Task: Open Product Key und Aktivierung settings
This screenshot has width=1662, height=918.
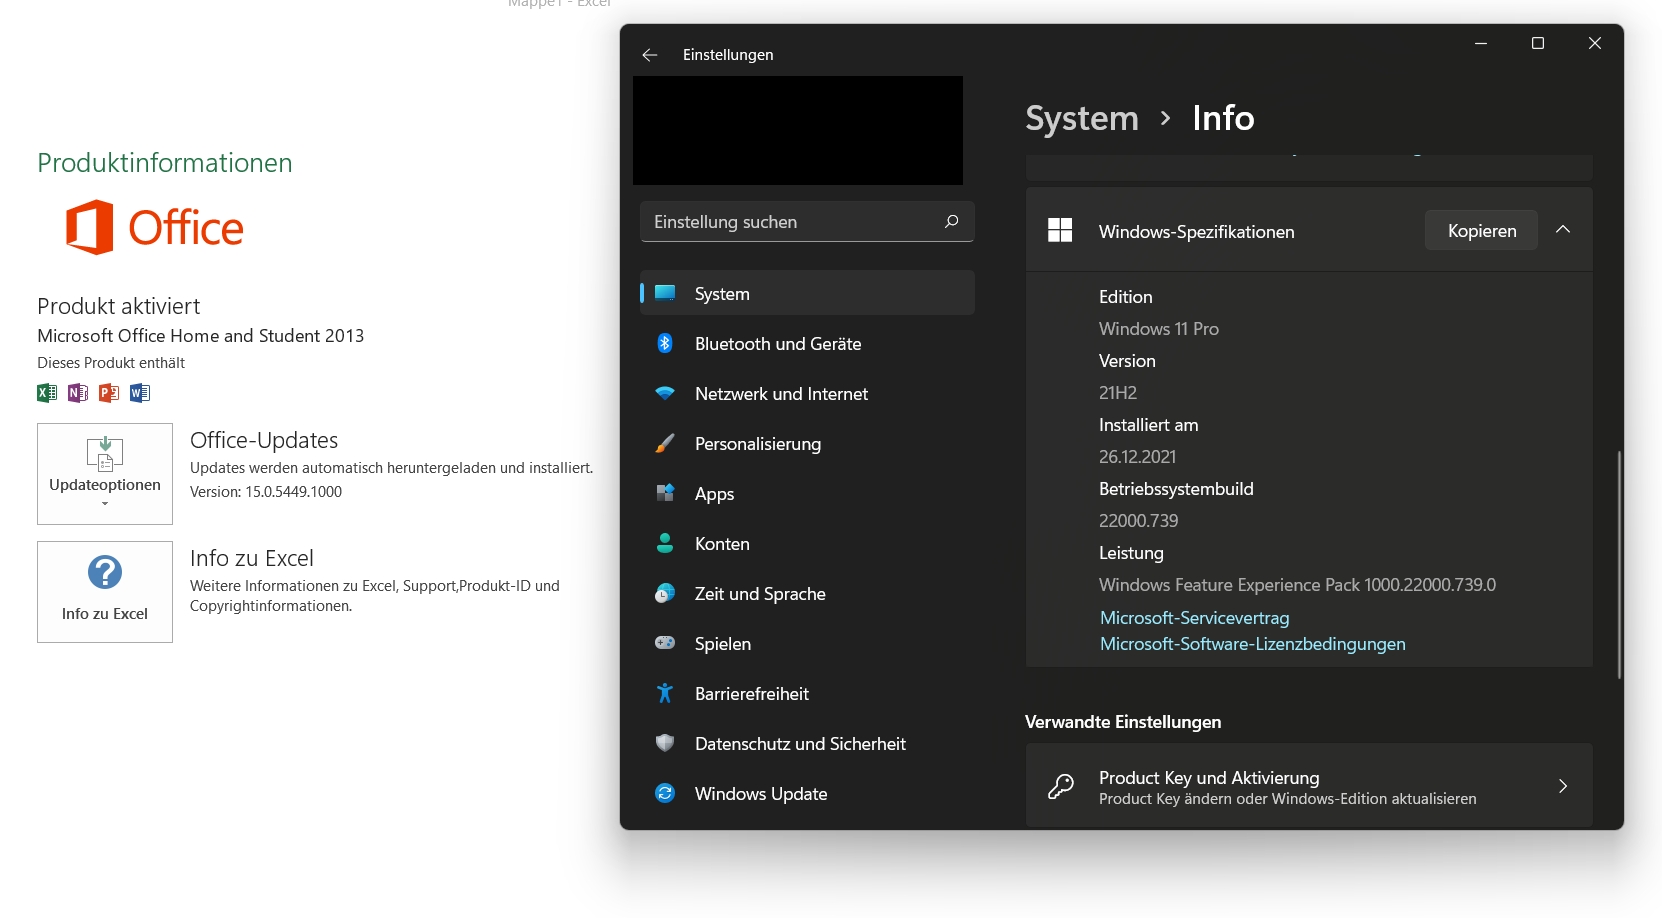Action: [x=1309, y=786]
